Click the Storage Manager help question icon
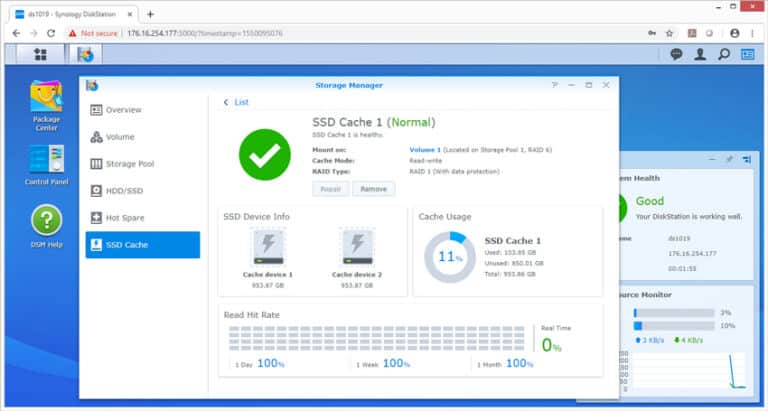The height and width of the screenshot is (411, 768). 555,85
